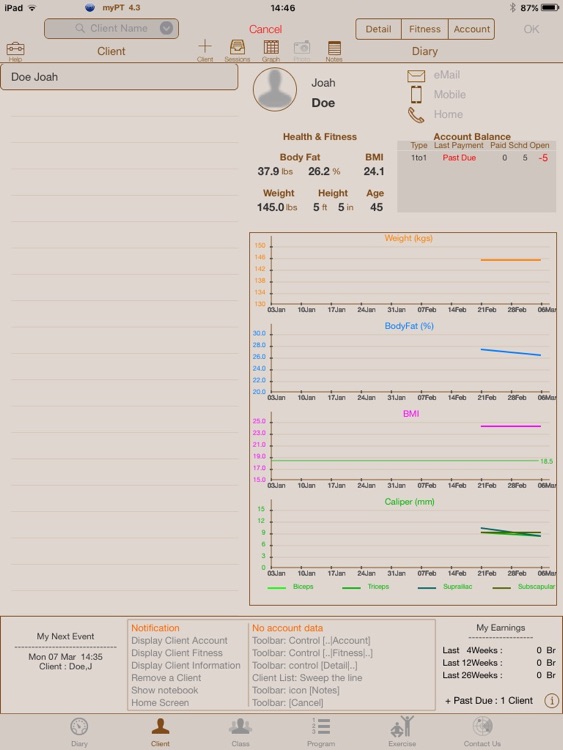Tap the client profile photo placeholder
The height and width of the screenshot is (750, 563).
click(275, 89)
